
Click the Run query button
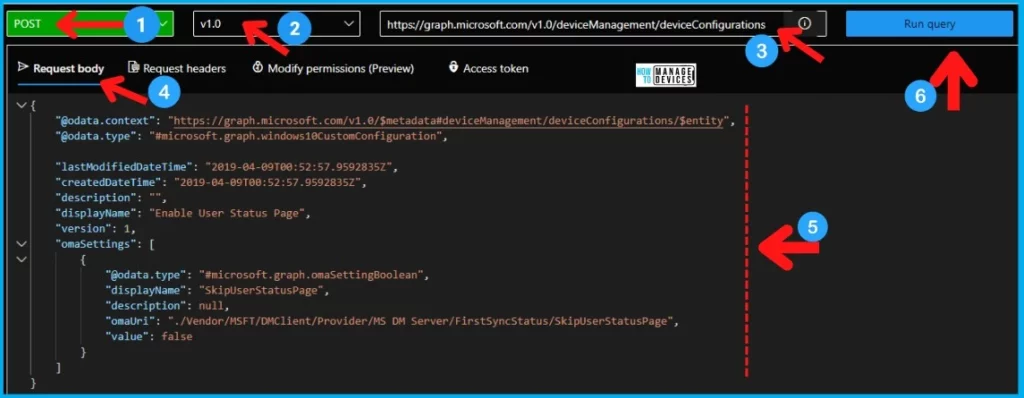[x=929, y=24]
